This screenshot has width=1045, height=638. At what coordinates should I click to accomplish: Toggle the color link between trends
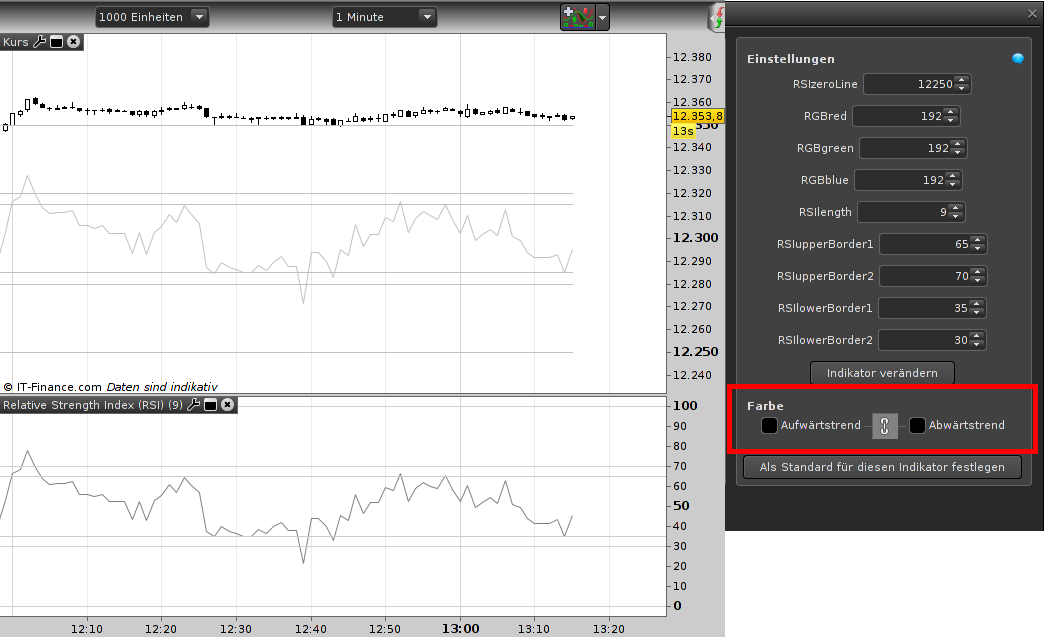[884, 425]
